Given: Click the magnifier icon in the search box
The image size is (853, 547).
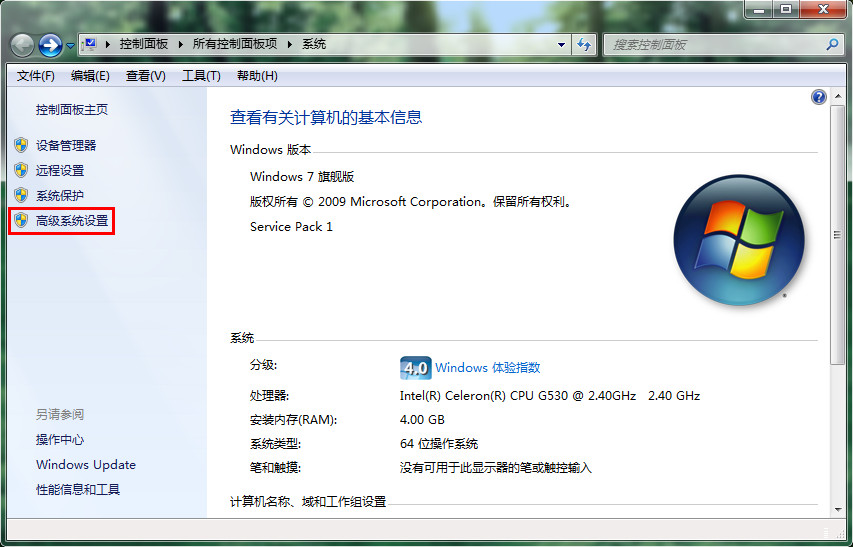Looking at the screenshot, I should tap(832, 45).
